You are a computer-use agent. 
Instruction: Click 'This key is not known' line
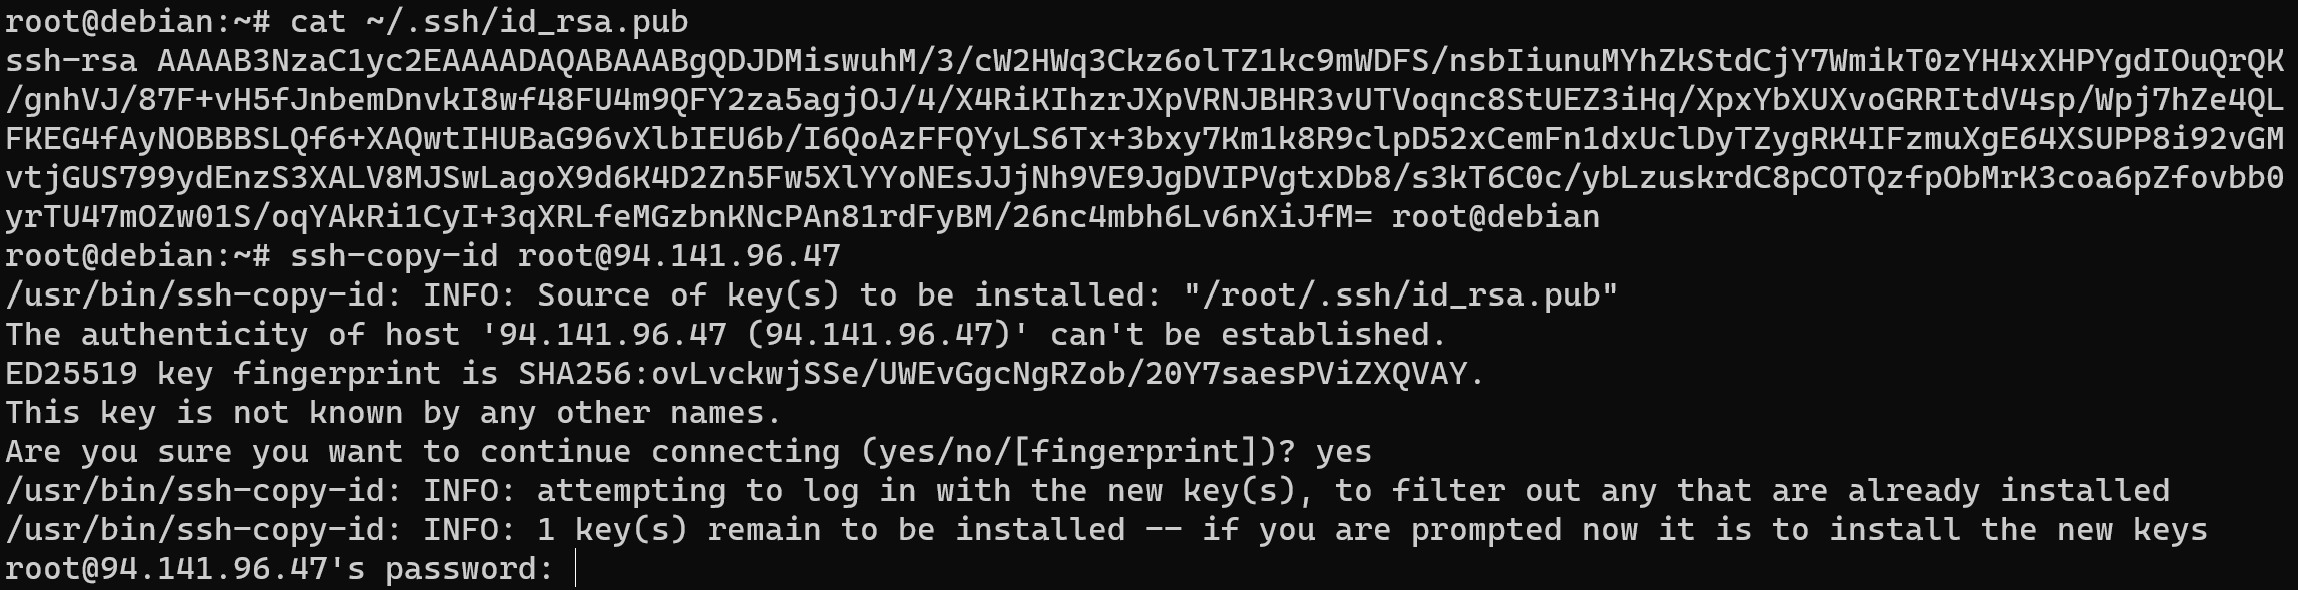pyautogui.click(x=393, y=413)
